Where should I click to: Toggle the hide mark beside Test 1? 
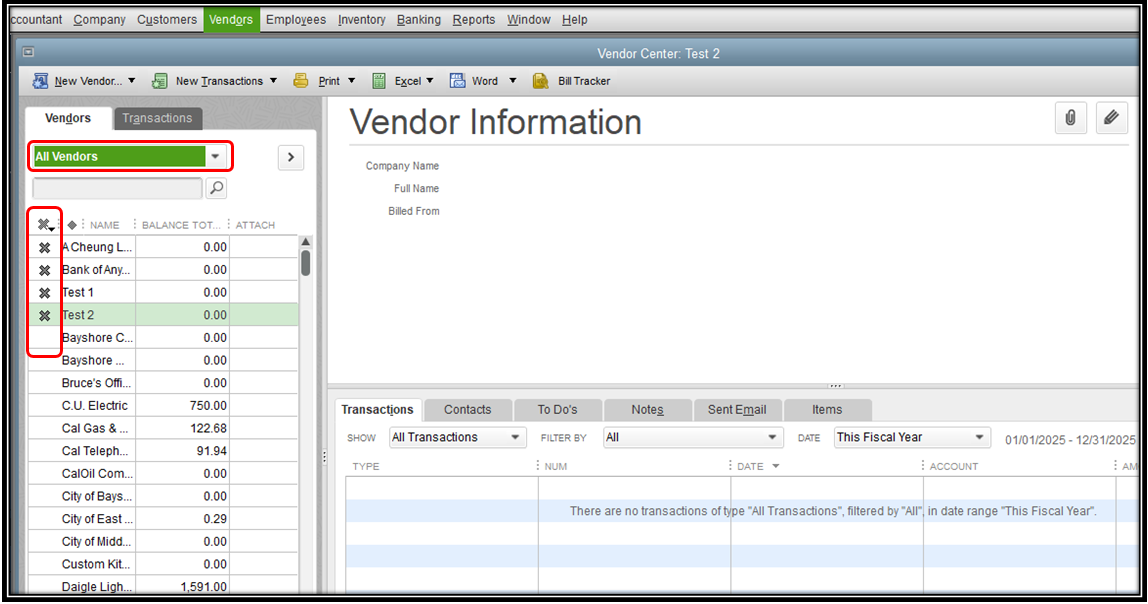[43, 292]
